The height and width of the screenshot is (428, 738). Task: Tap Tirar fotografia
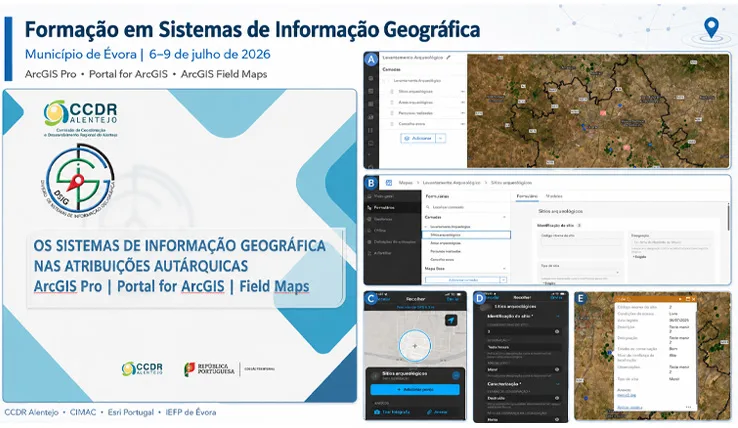pos(392,412)
